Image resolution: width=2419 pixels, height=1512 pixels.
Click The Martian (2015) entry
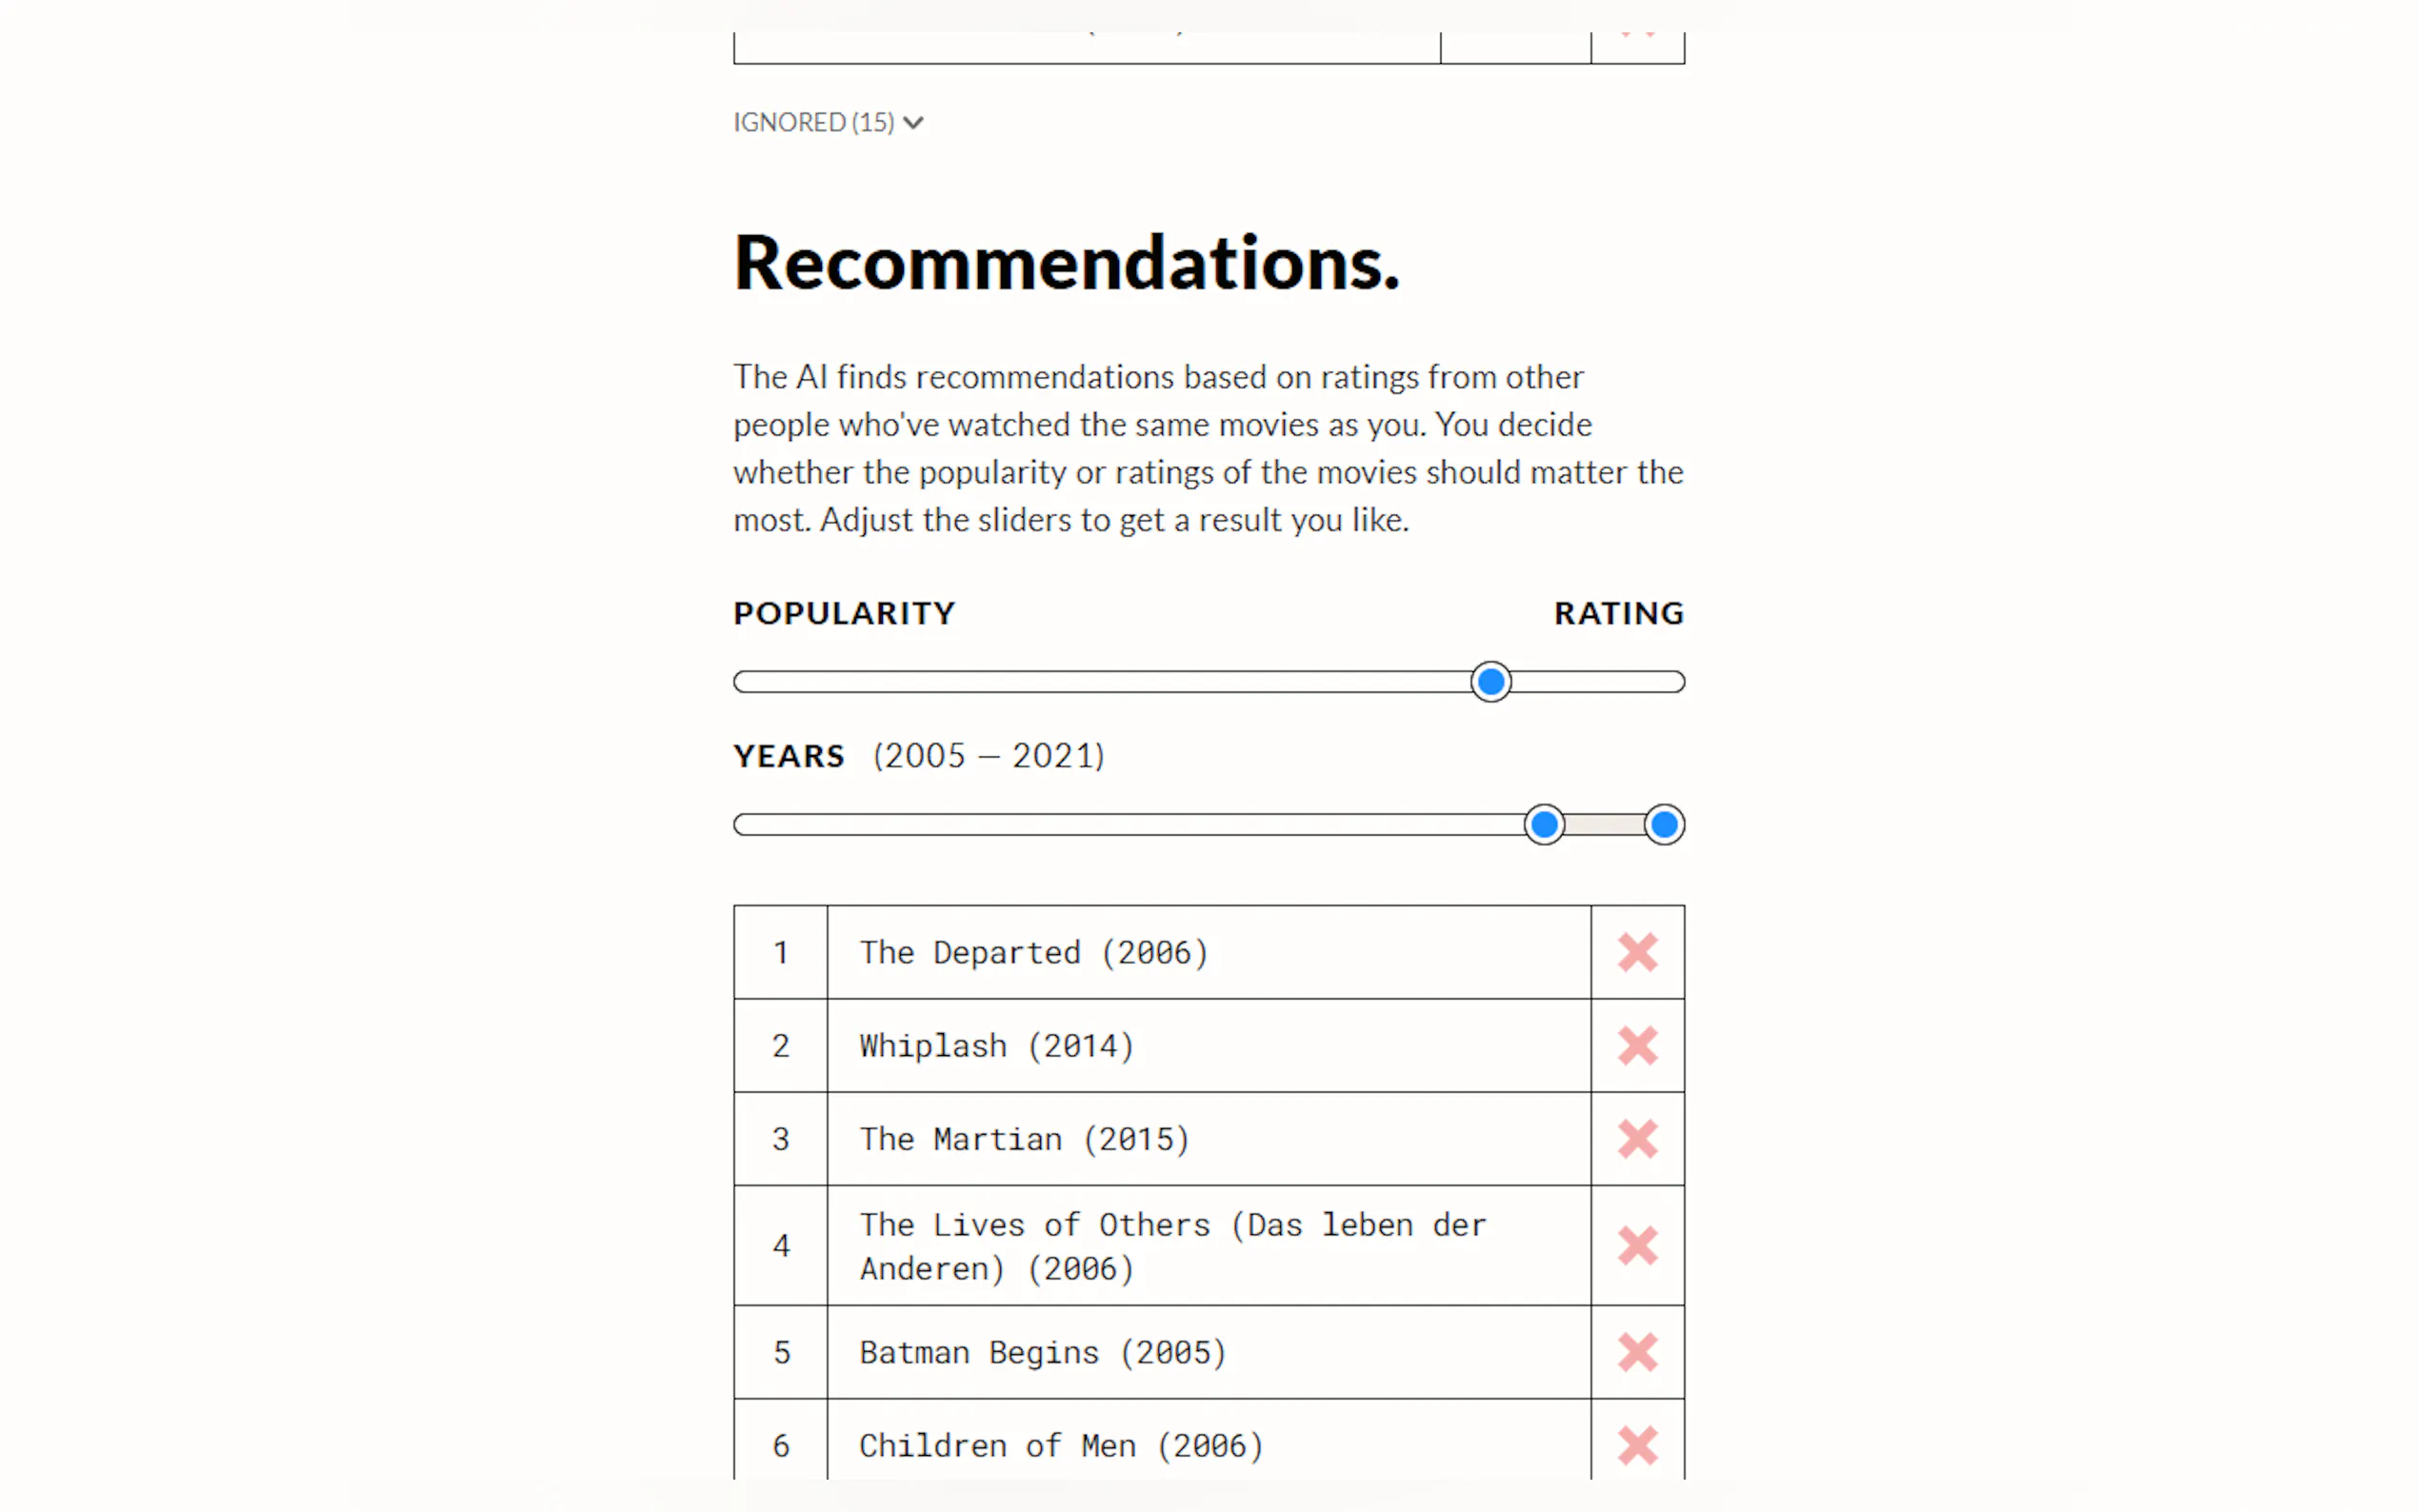[x=1024, y=1139]
